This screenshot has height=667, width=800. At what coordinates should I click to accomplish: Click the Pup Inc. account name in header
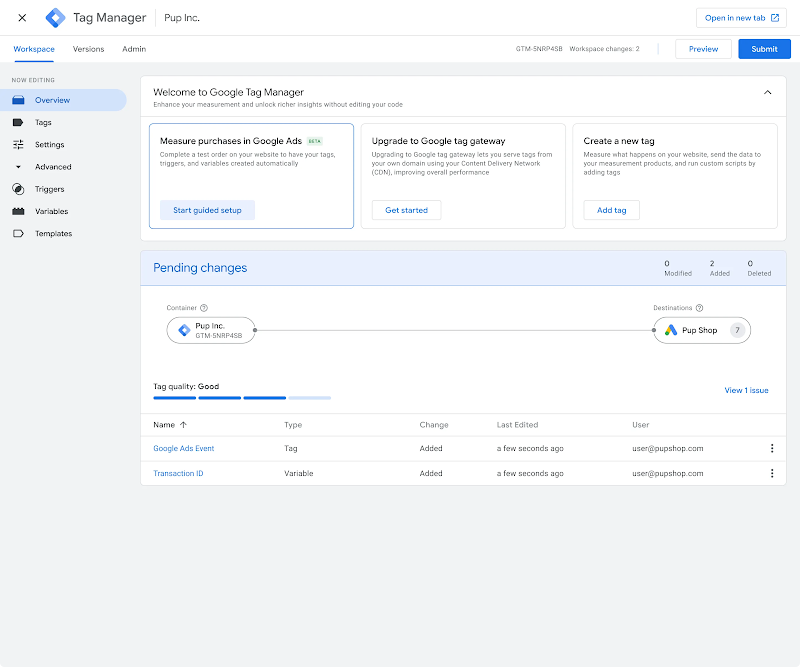(x=182, y=18)
